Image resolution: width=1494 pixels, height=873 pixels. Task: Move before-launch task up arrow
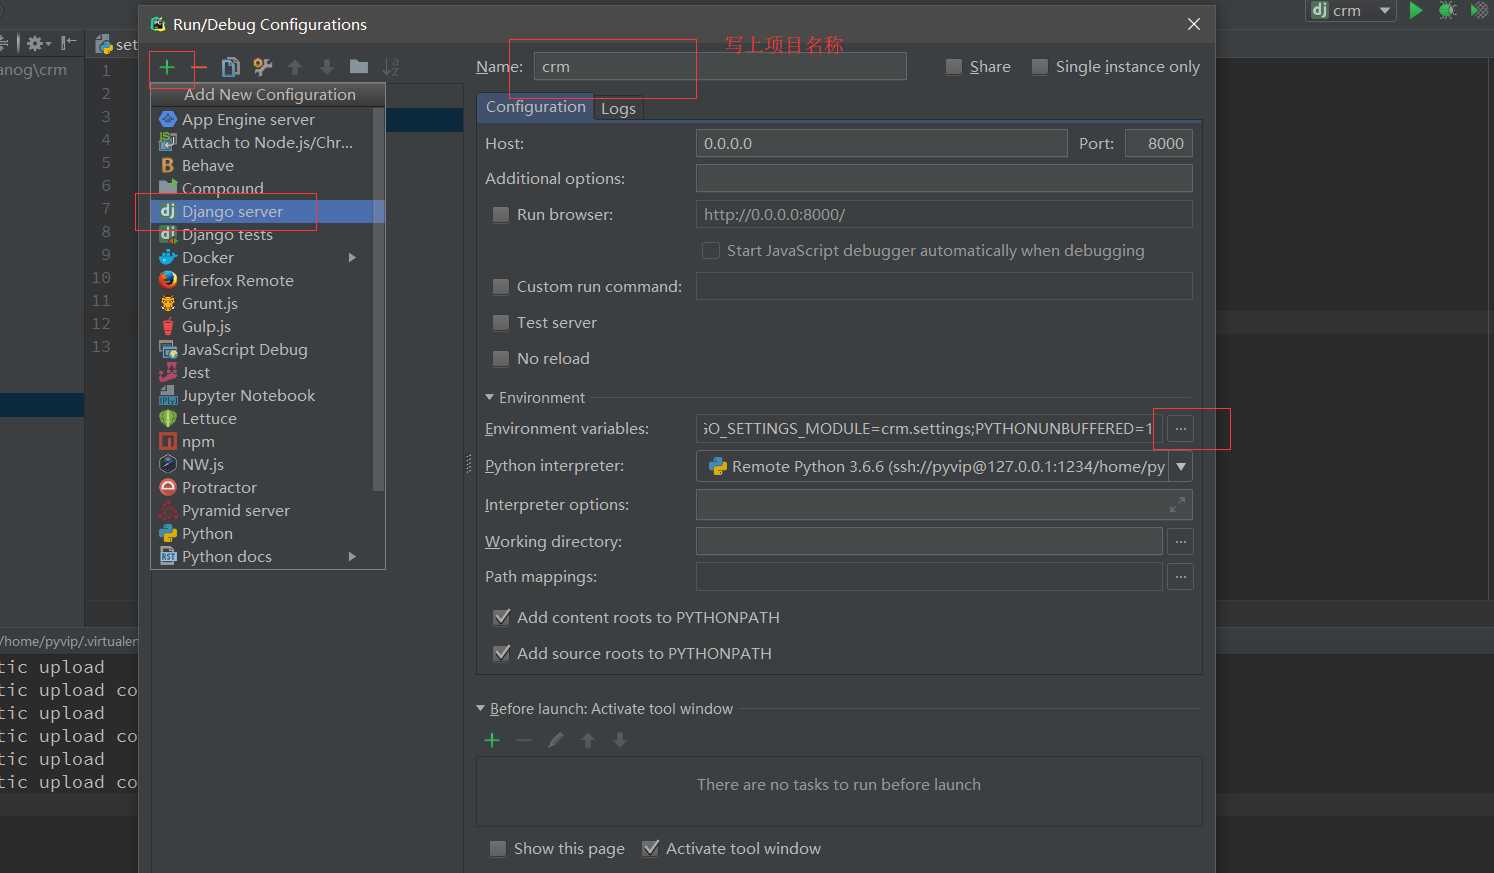pyautogui.click(x=588, y=740)
